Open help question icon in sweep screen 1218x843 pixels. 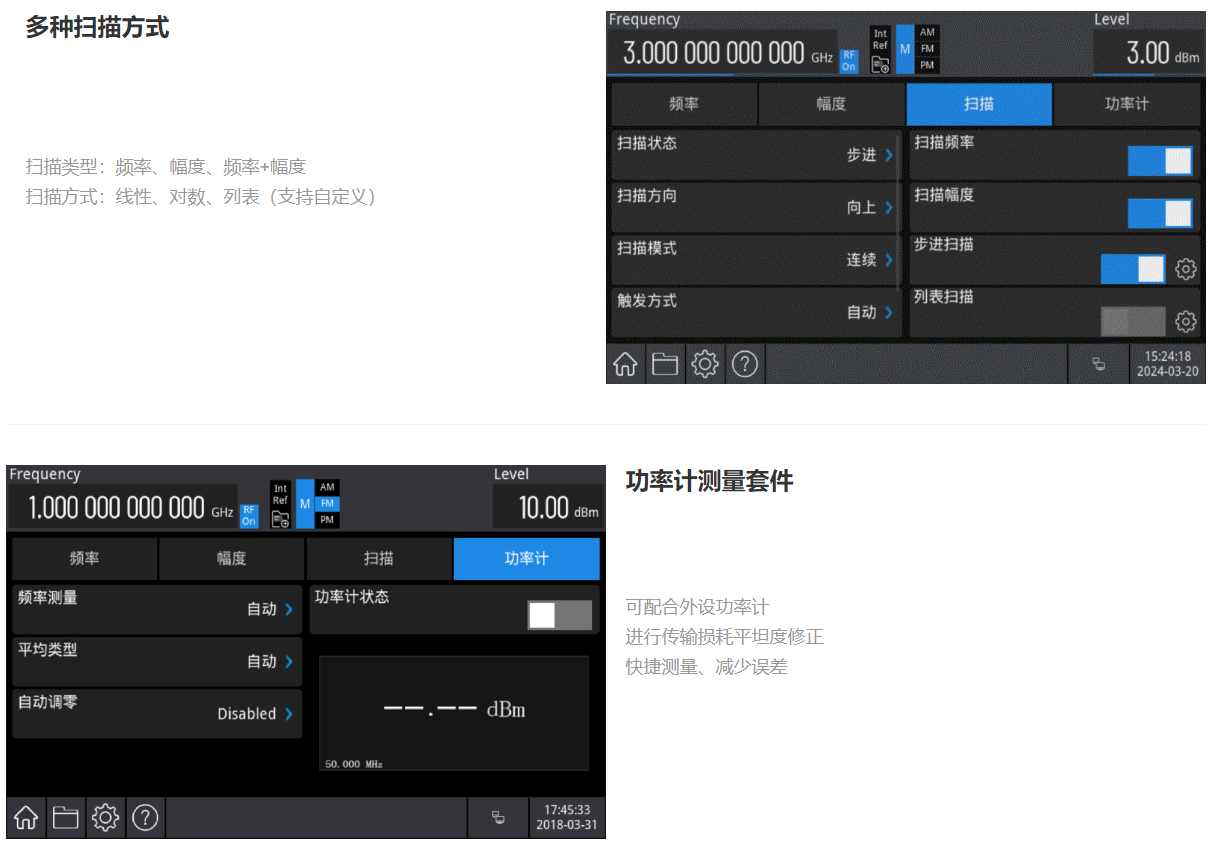[x=744, y=365]
